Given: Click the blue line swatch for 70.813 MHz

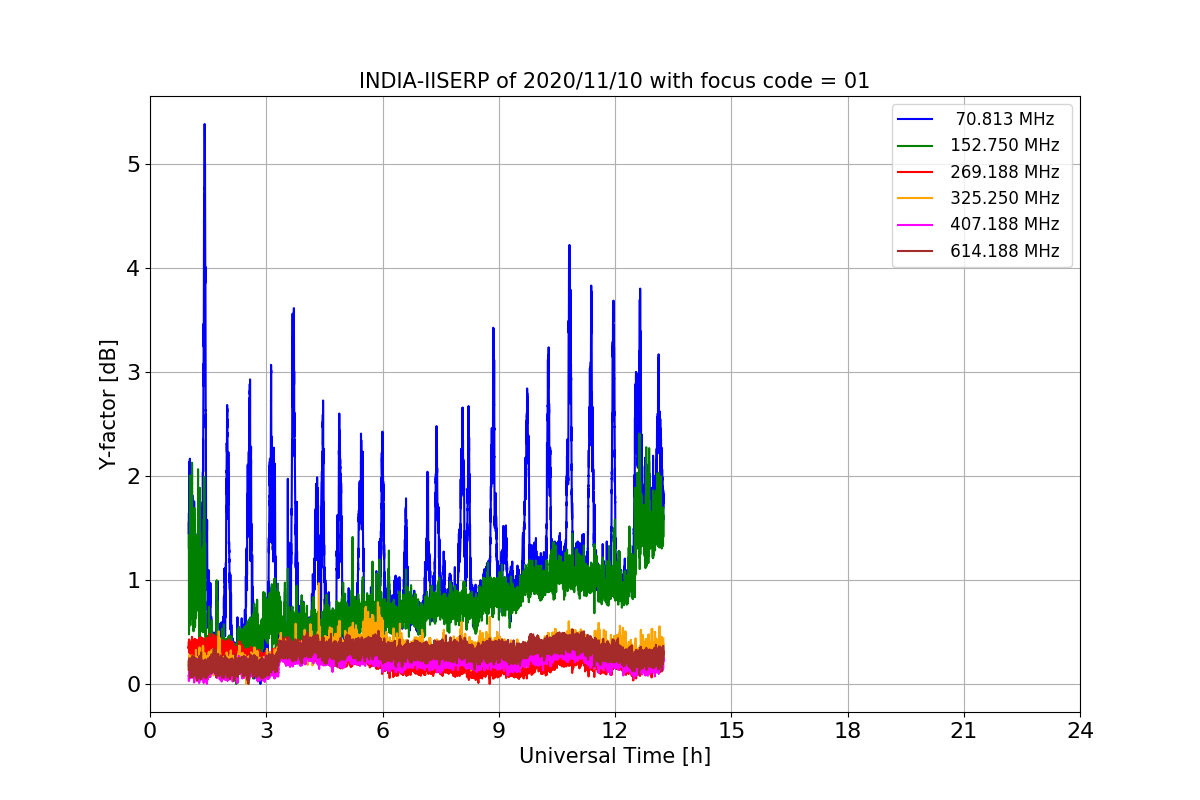Looking at the screenshot, I should pos(915,119).
